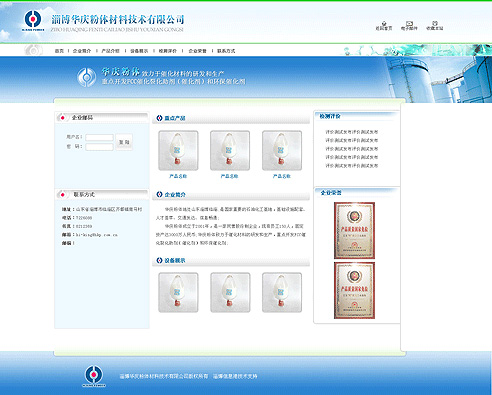492x395 pixels.
Task: Click the 登陆 login button
Action: (x=124, y=142)
